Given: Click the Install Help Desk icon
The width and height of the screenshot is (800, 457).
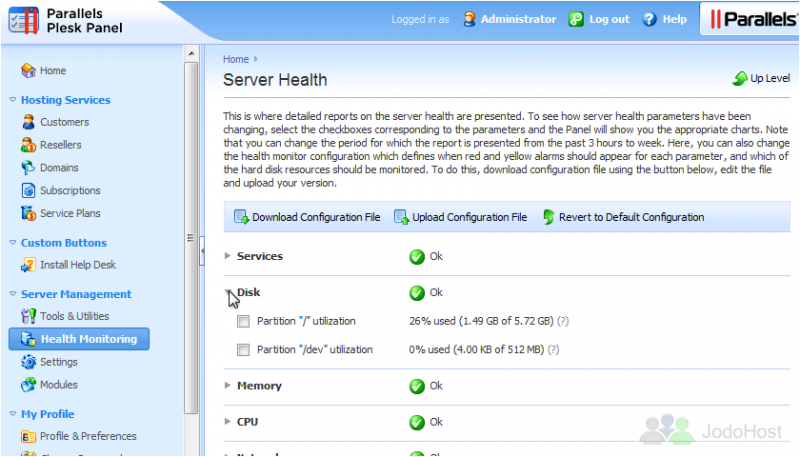Looking at the screenshot, I should [x=28, y=265].
